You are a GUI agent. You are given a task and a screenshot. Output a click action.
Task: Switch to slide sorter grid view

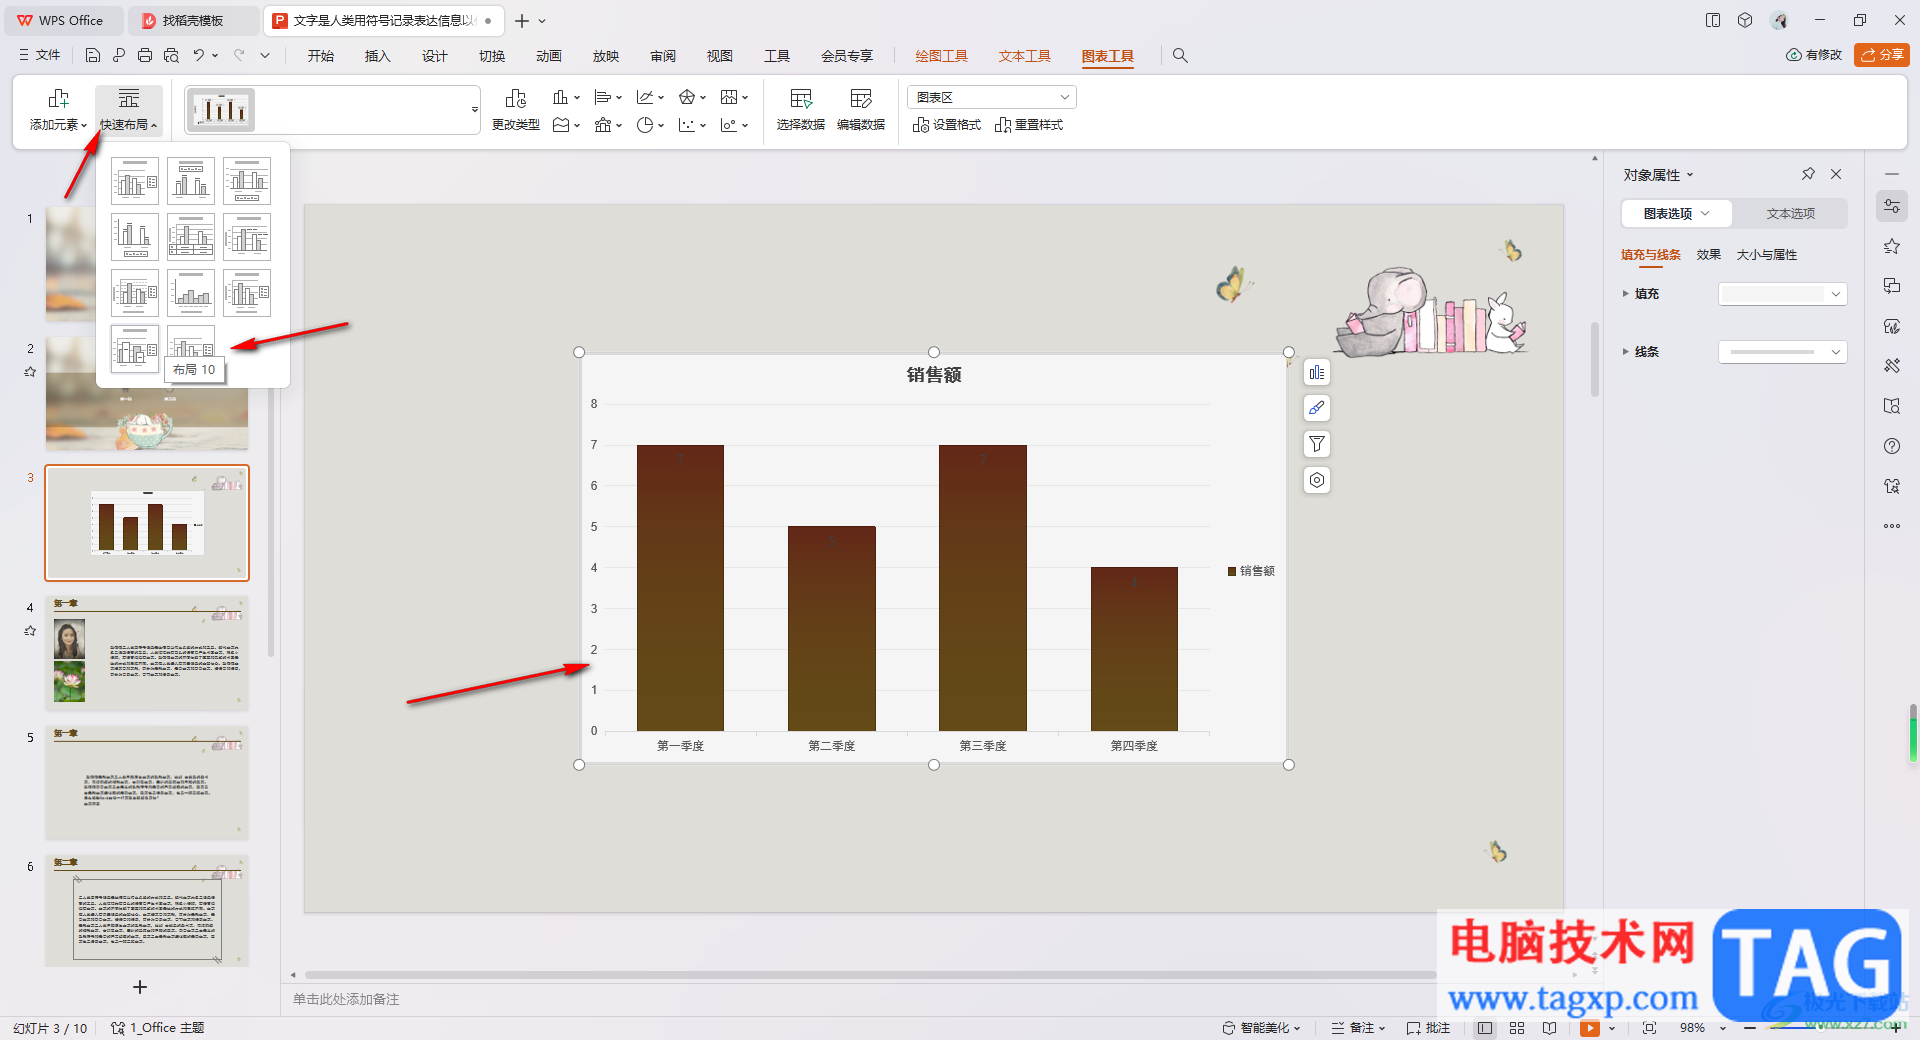[1517, 1028]
